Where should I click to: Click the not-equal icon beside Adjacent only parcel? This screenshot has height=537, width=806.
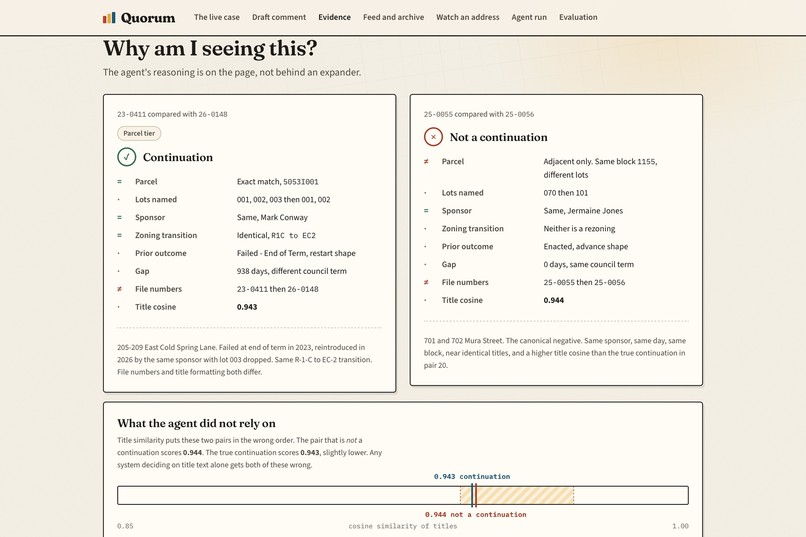pyautogui.click(x=426, y=161)
